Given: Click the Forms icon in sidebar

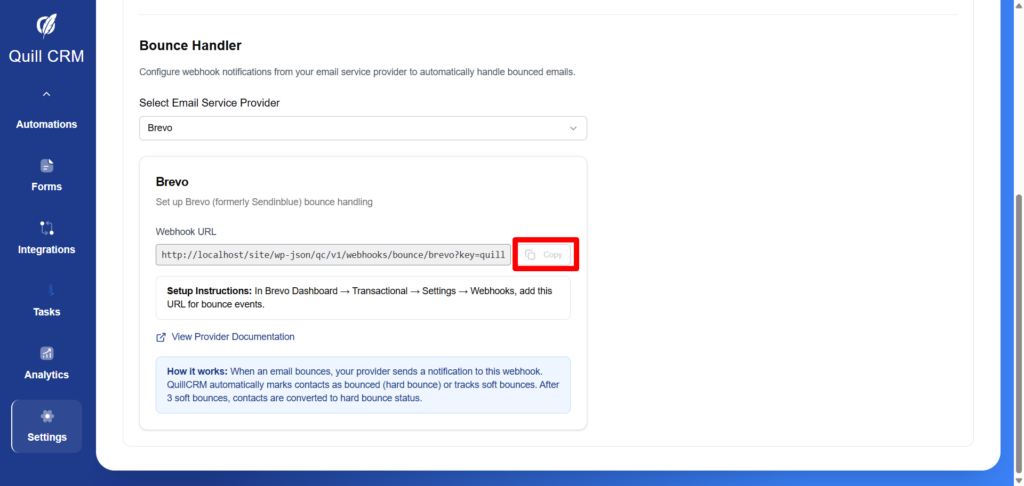Looking at the screenshot, I should click(x=46, y=166).
